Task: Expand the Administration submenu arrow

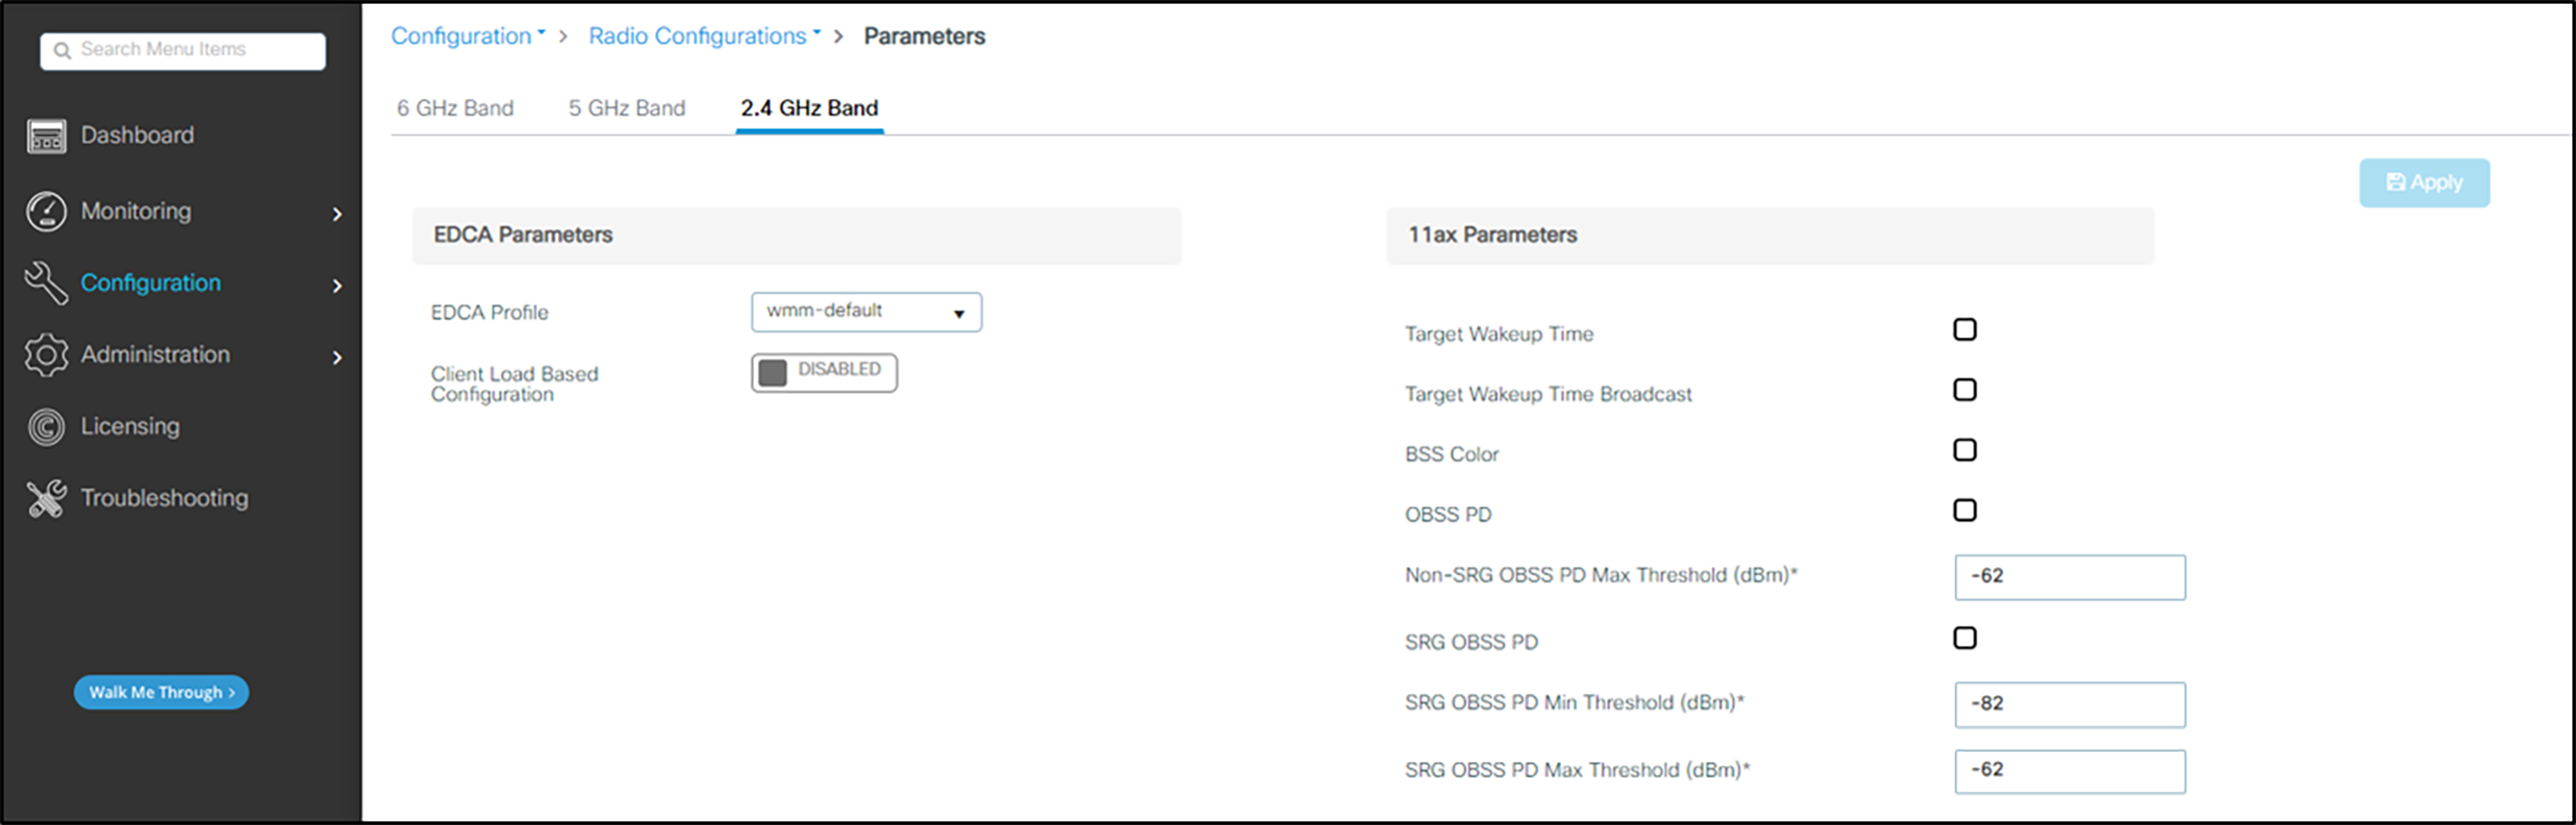Action: 337,357
